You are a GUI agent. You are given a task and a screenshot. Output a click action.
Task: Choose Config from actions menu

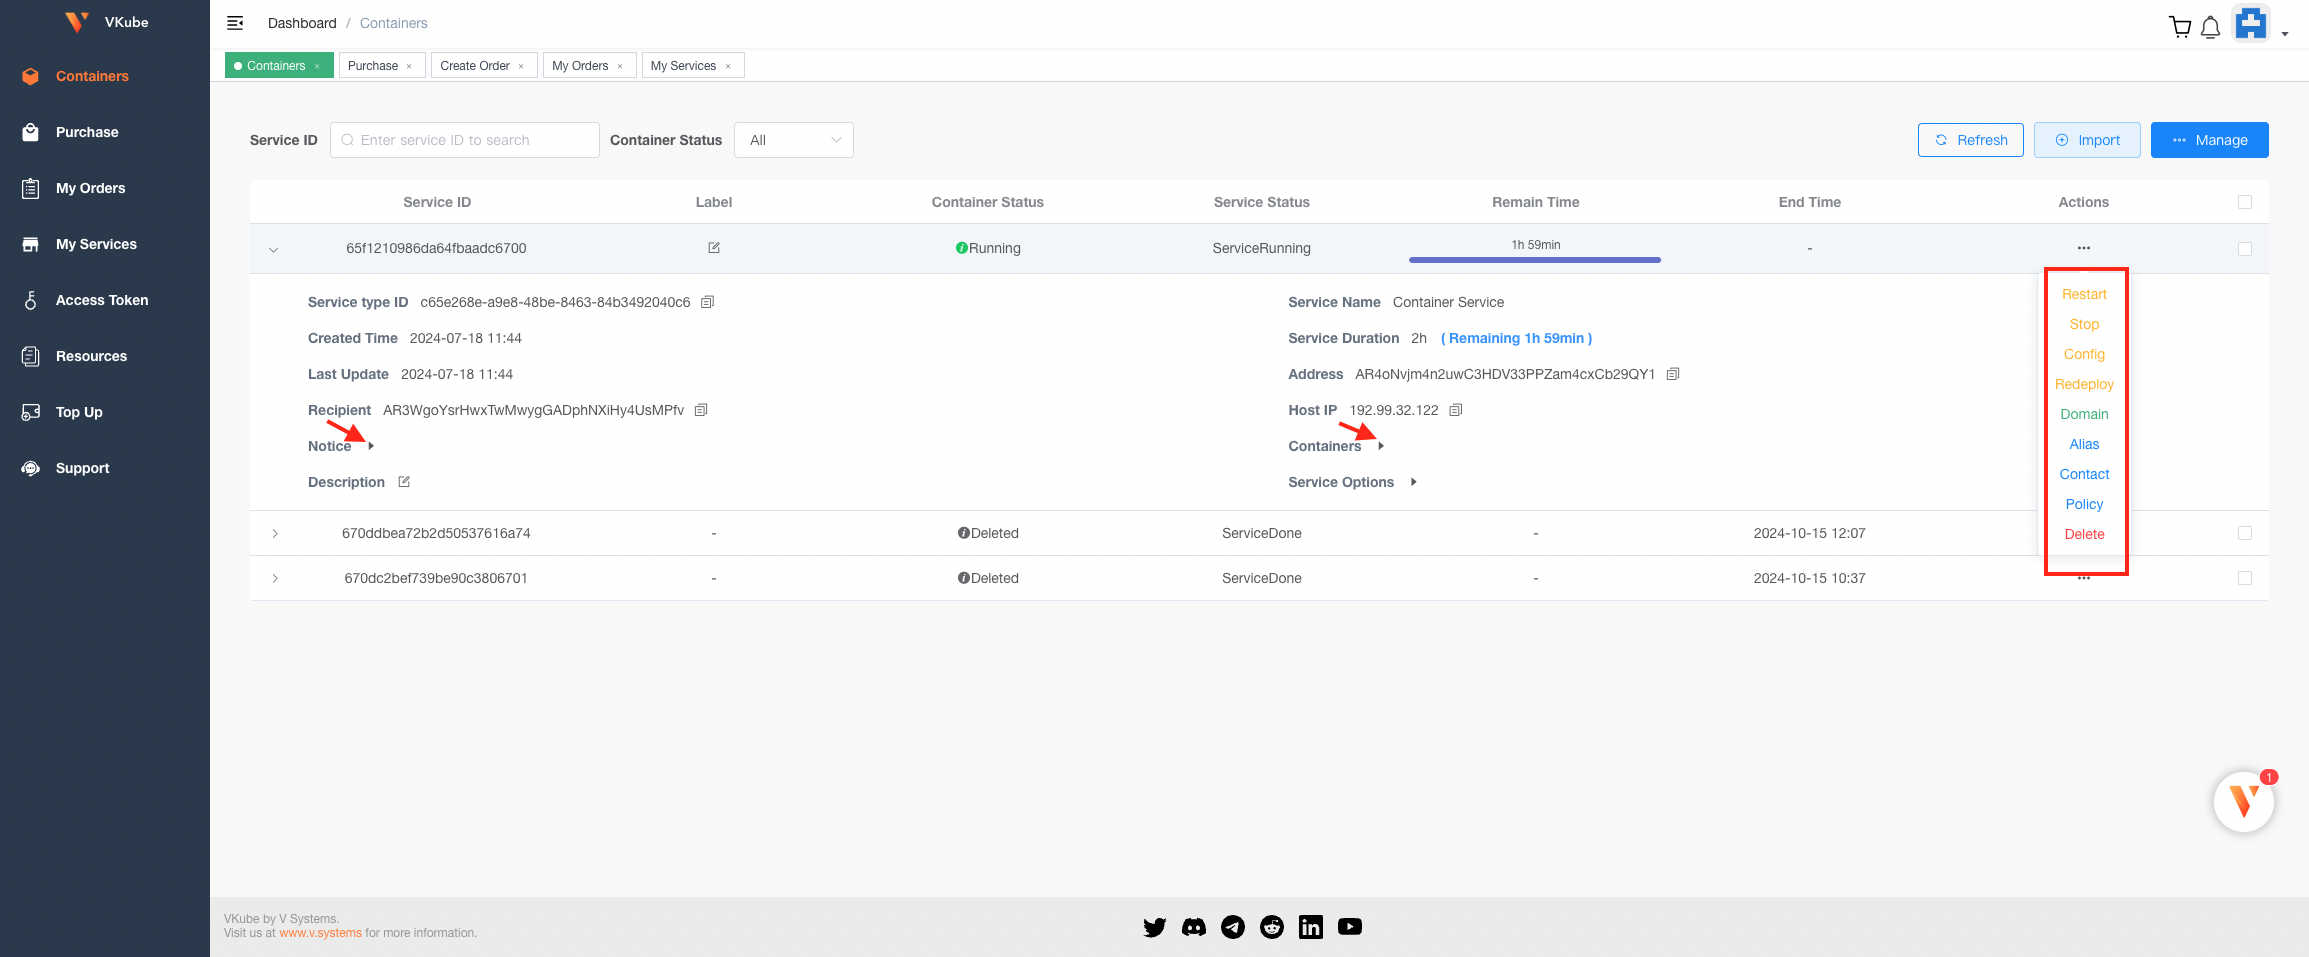click(x=2084, y=354)
